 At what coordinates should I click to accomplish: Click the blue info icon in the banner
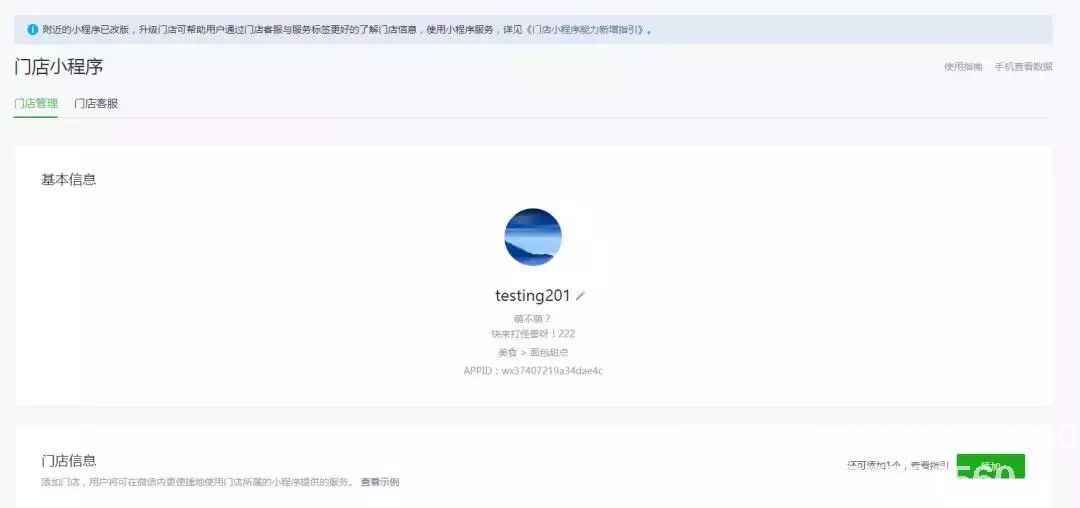(32, 30)
